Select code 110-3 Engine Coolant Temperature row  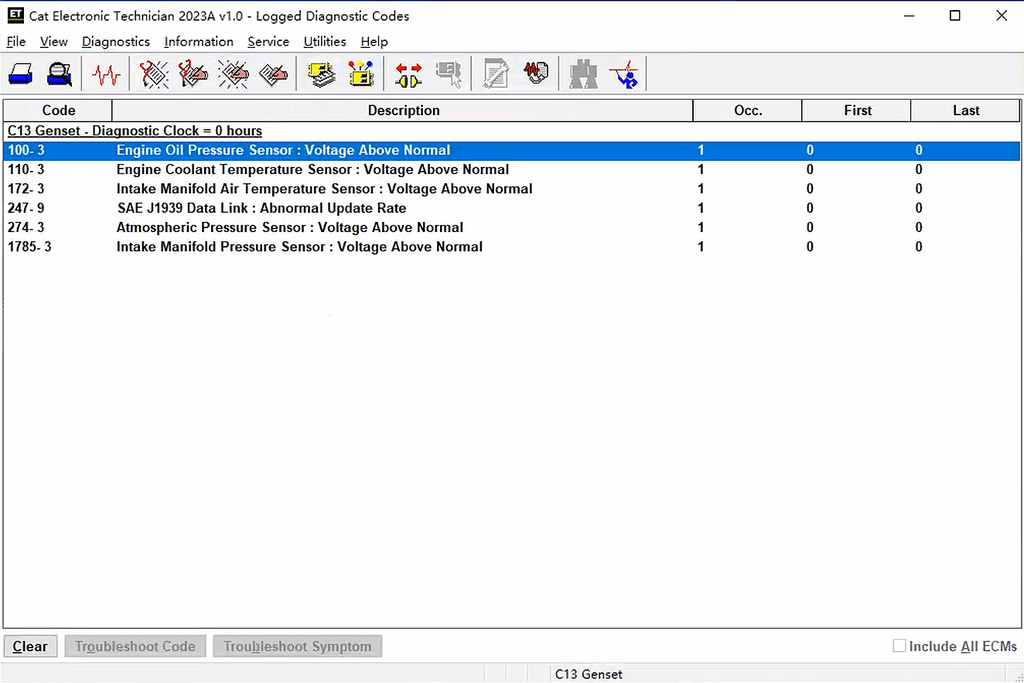pos(512,170)
